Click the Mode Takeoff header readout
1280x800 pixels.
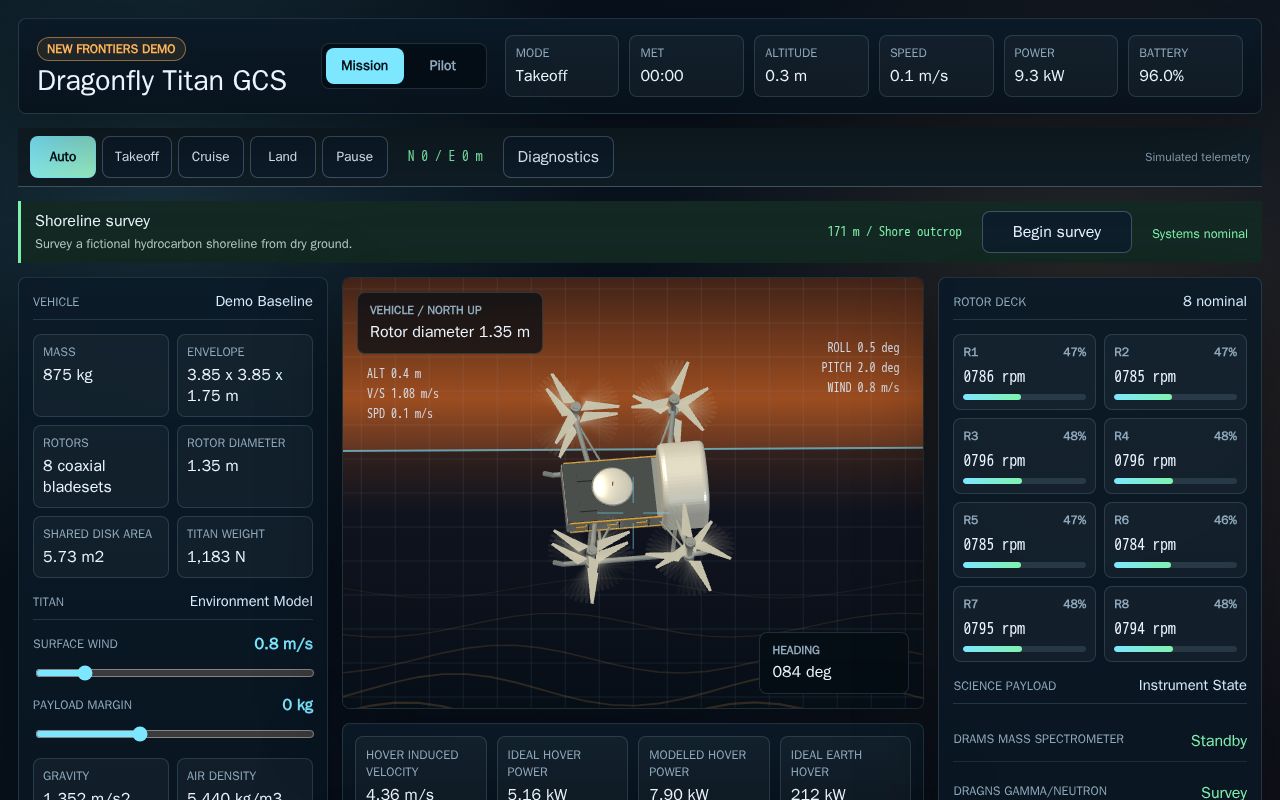[562, 66]
